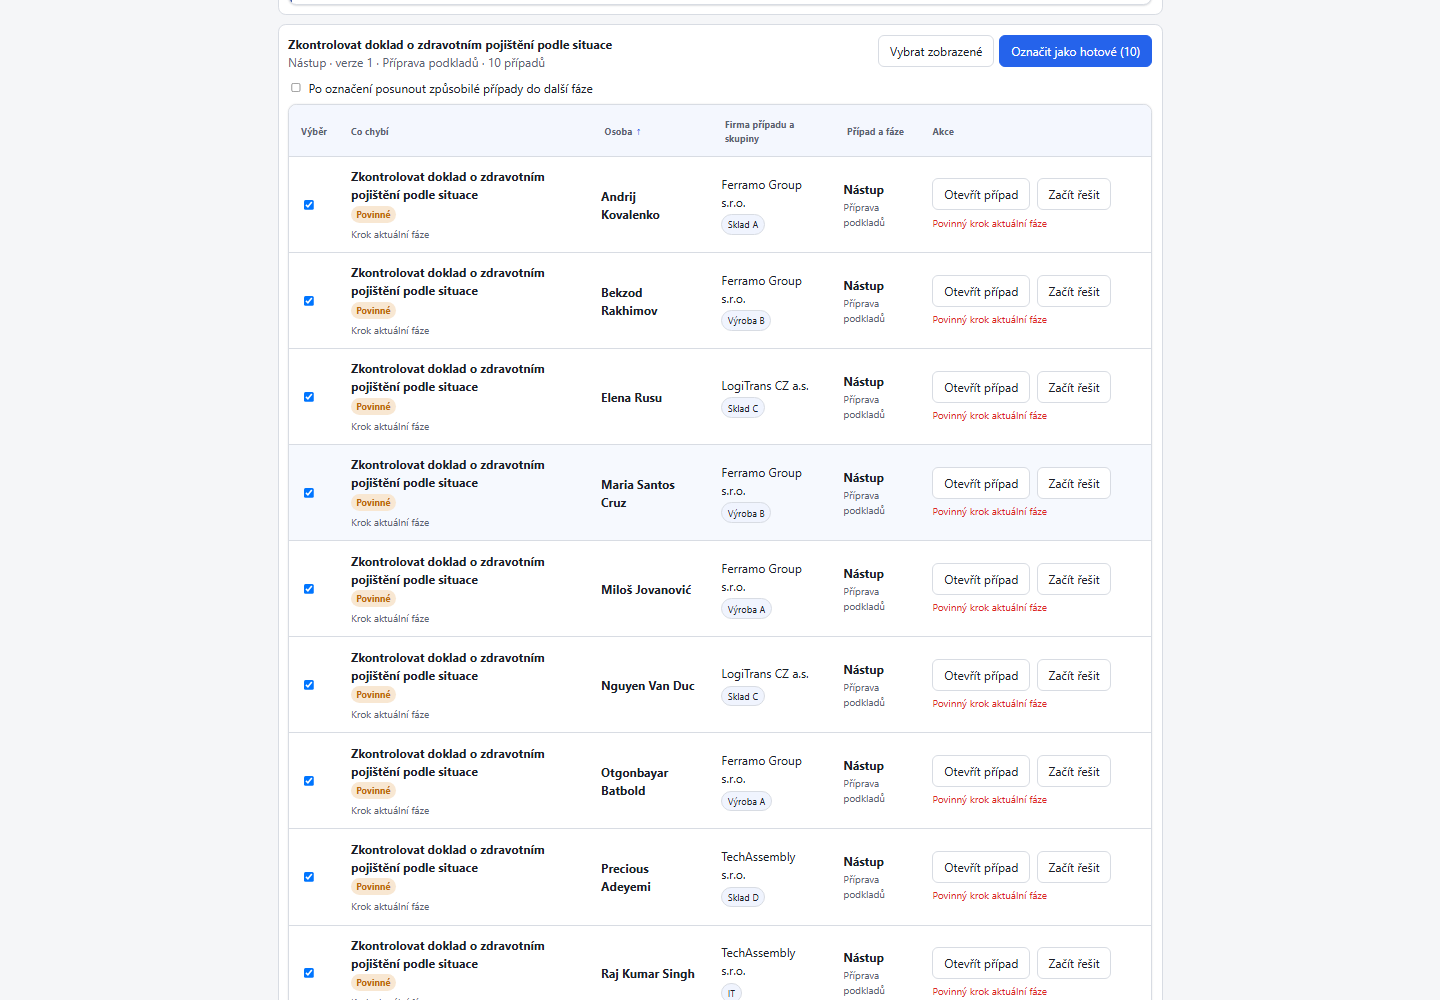Open the case for Elena Rusu
This screenshot has width=1440, height=1000.
pyautogui.click(x=981, y=387)
